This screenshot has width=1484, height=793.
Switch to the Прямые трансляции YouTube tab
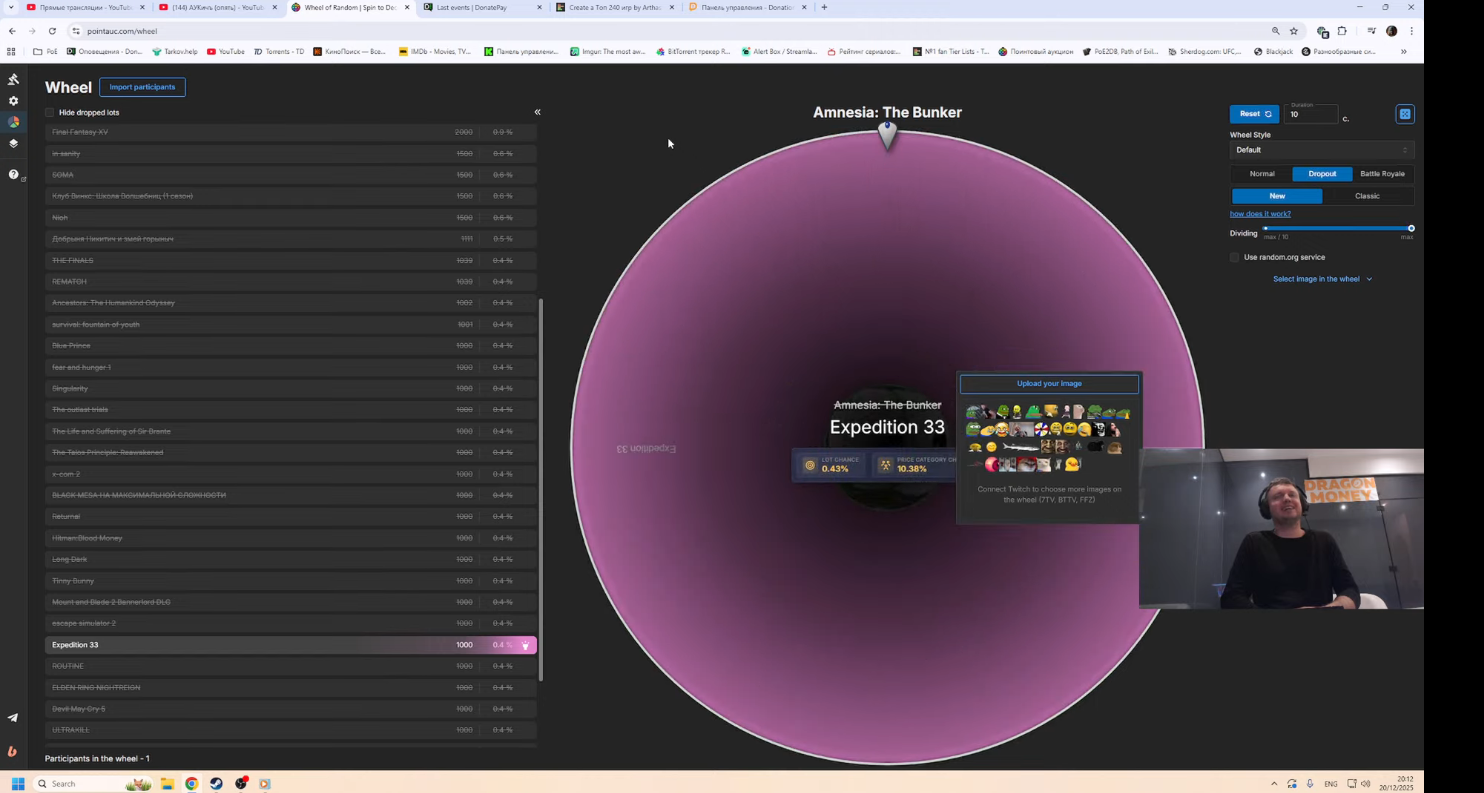pyautogui.click(x=87, y=7)
